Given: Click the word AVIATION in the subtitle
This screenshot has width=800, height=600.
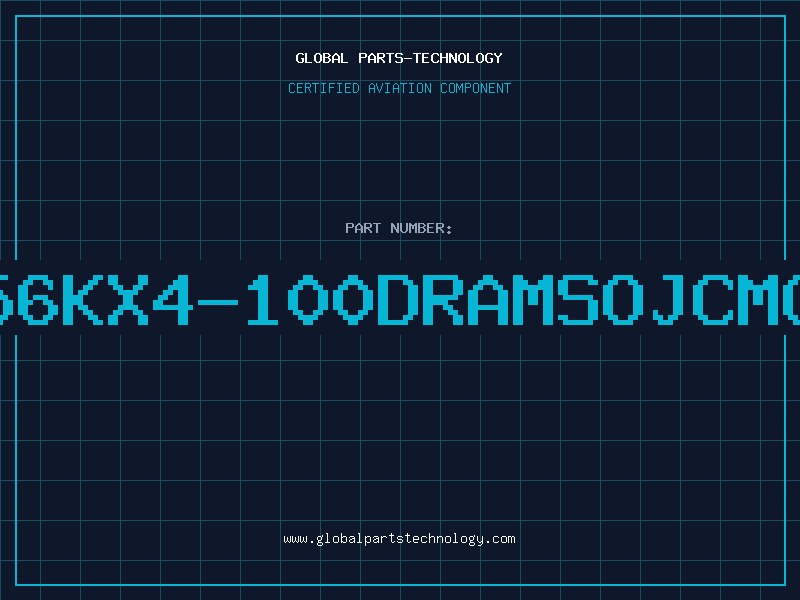Looking at the screenshot, I should (x=400, y=88).
